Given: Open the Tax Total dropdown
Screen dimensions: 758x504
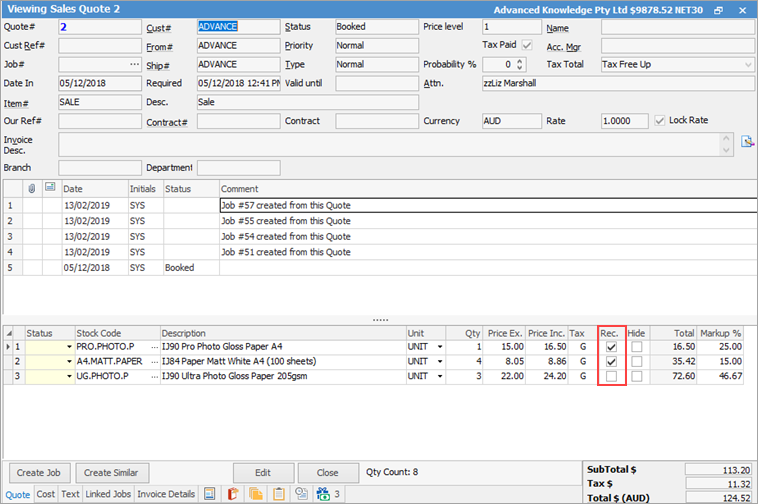Looking at the screenshot, I should pyautogui.click(x=748, y=64).
